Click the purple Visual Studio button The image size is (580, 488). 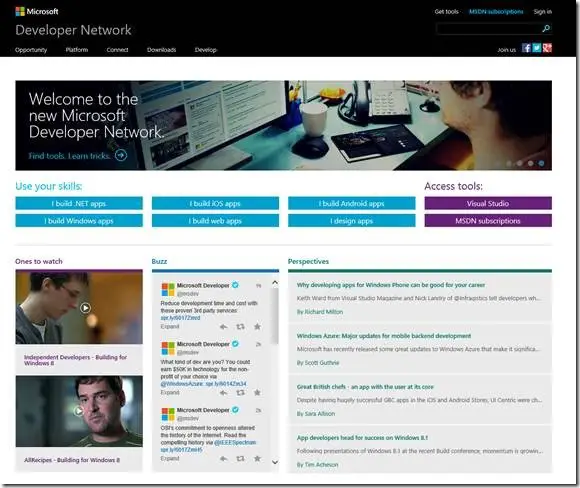tap(488, 203)
